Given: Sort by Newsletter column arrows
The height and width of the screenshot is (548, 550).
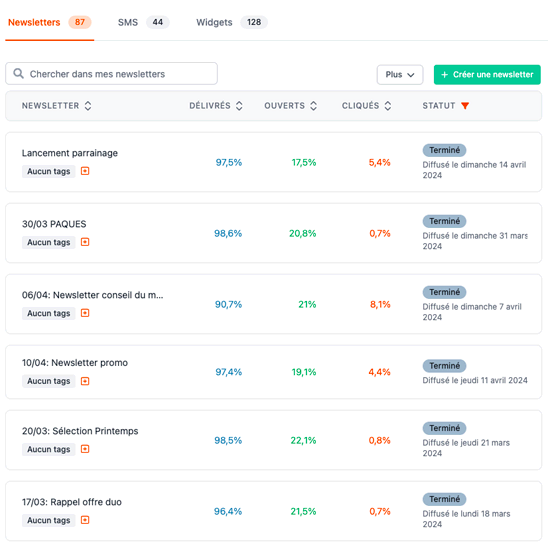Looking at the screenshot, I should [x=88, y=106].
